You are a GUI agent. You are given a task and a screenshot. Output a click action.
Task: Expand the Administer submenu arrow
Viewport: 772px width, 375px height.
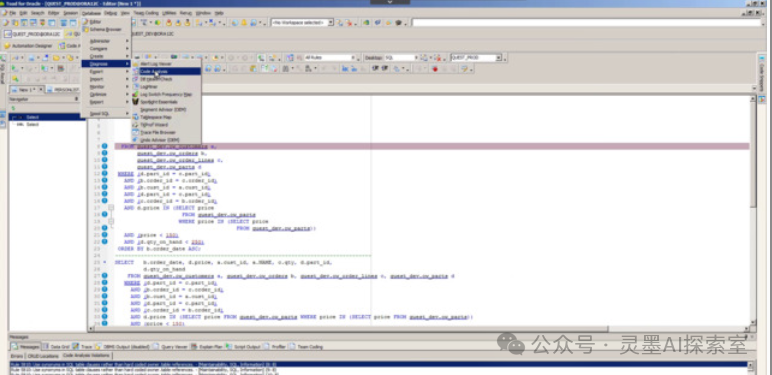[x=127, y=41]
